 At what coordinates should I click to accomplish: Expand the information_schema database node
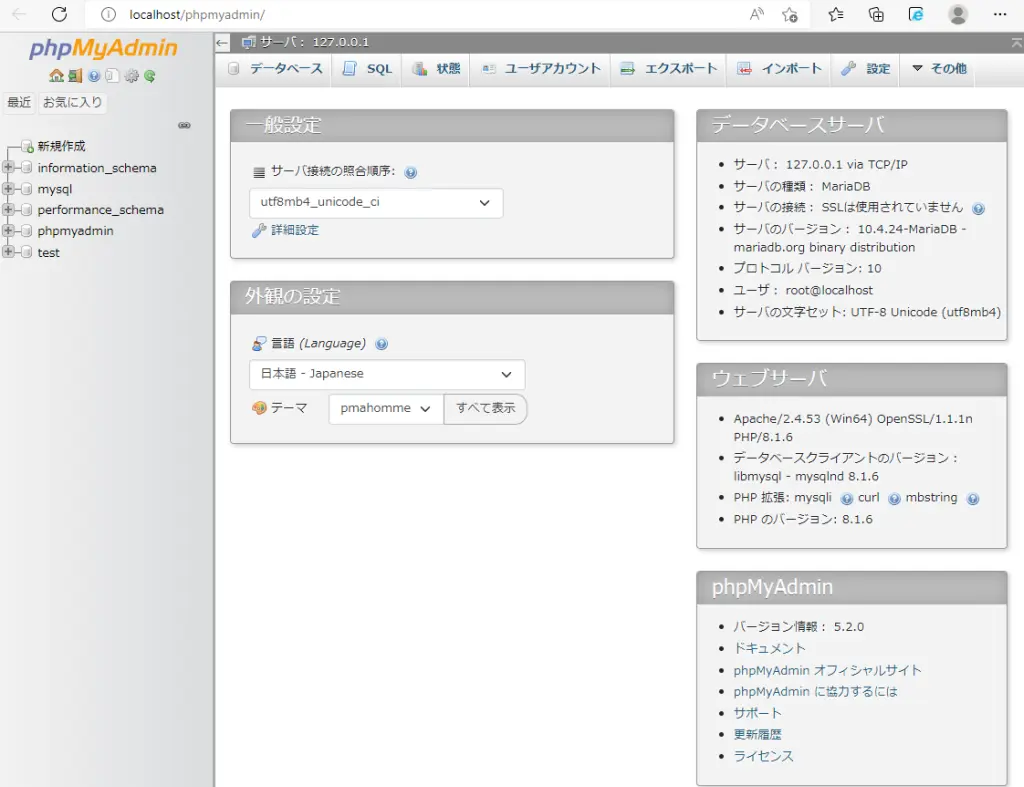tap(8, 167)
